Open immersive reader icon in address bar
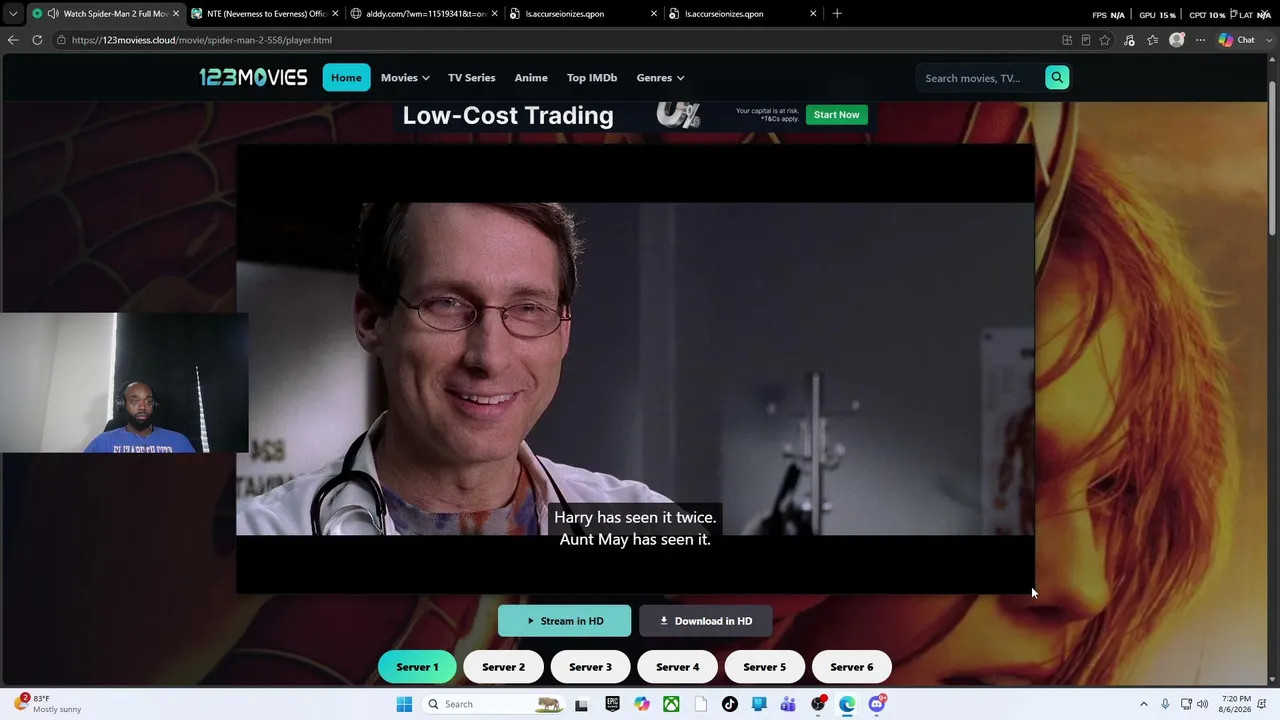 [1086, 40]
